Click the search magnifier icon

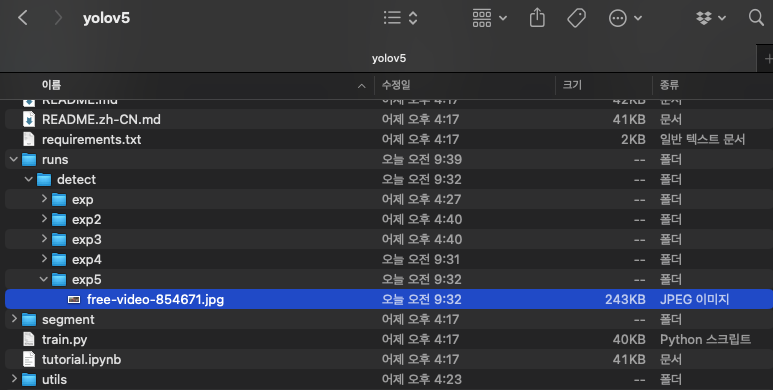pos(756,18)
